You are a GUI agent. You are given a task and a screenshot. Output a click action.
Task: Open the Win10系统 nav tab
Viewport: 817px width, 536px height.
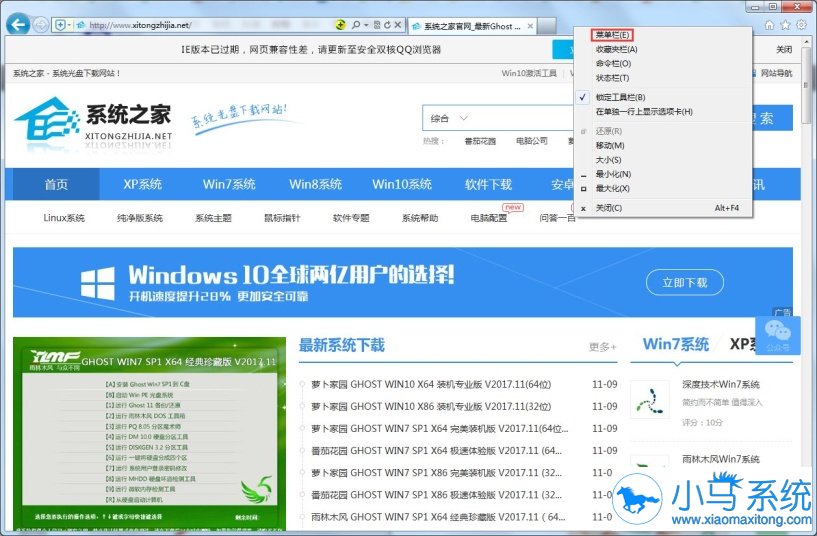(x=402, y=184)
